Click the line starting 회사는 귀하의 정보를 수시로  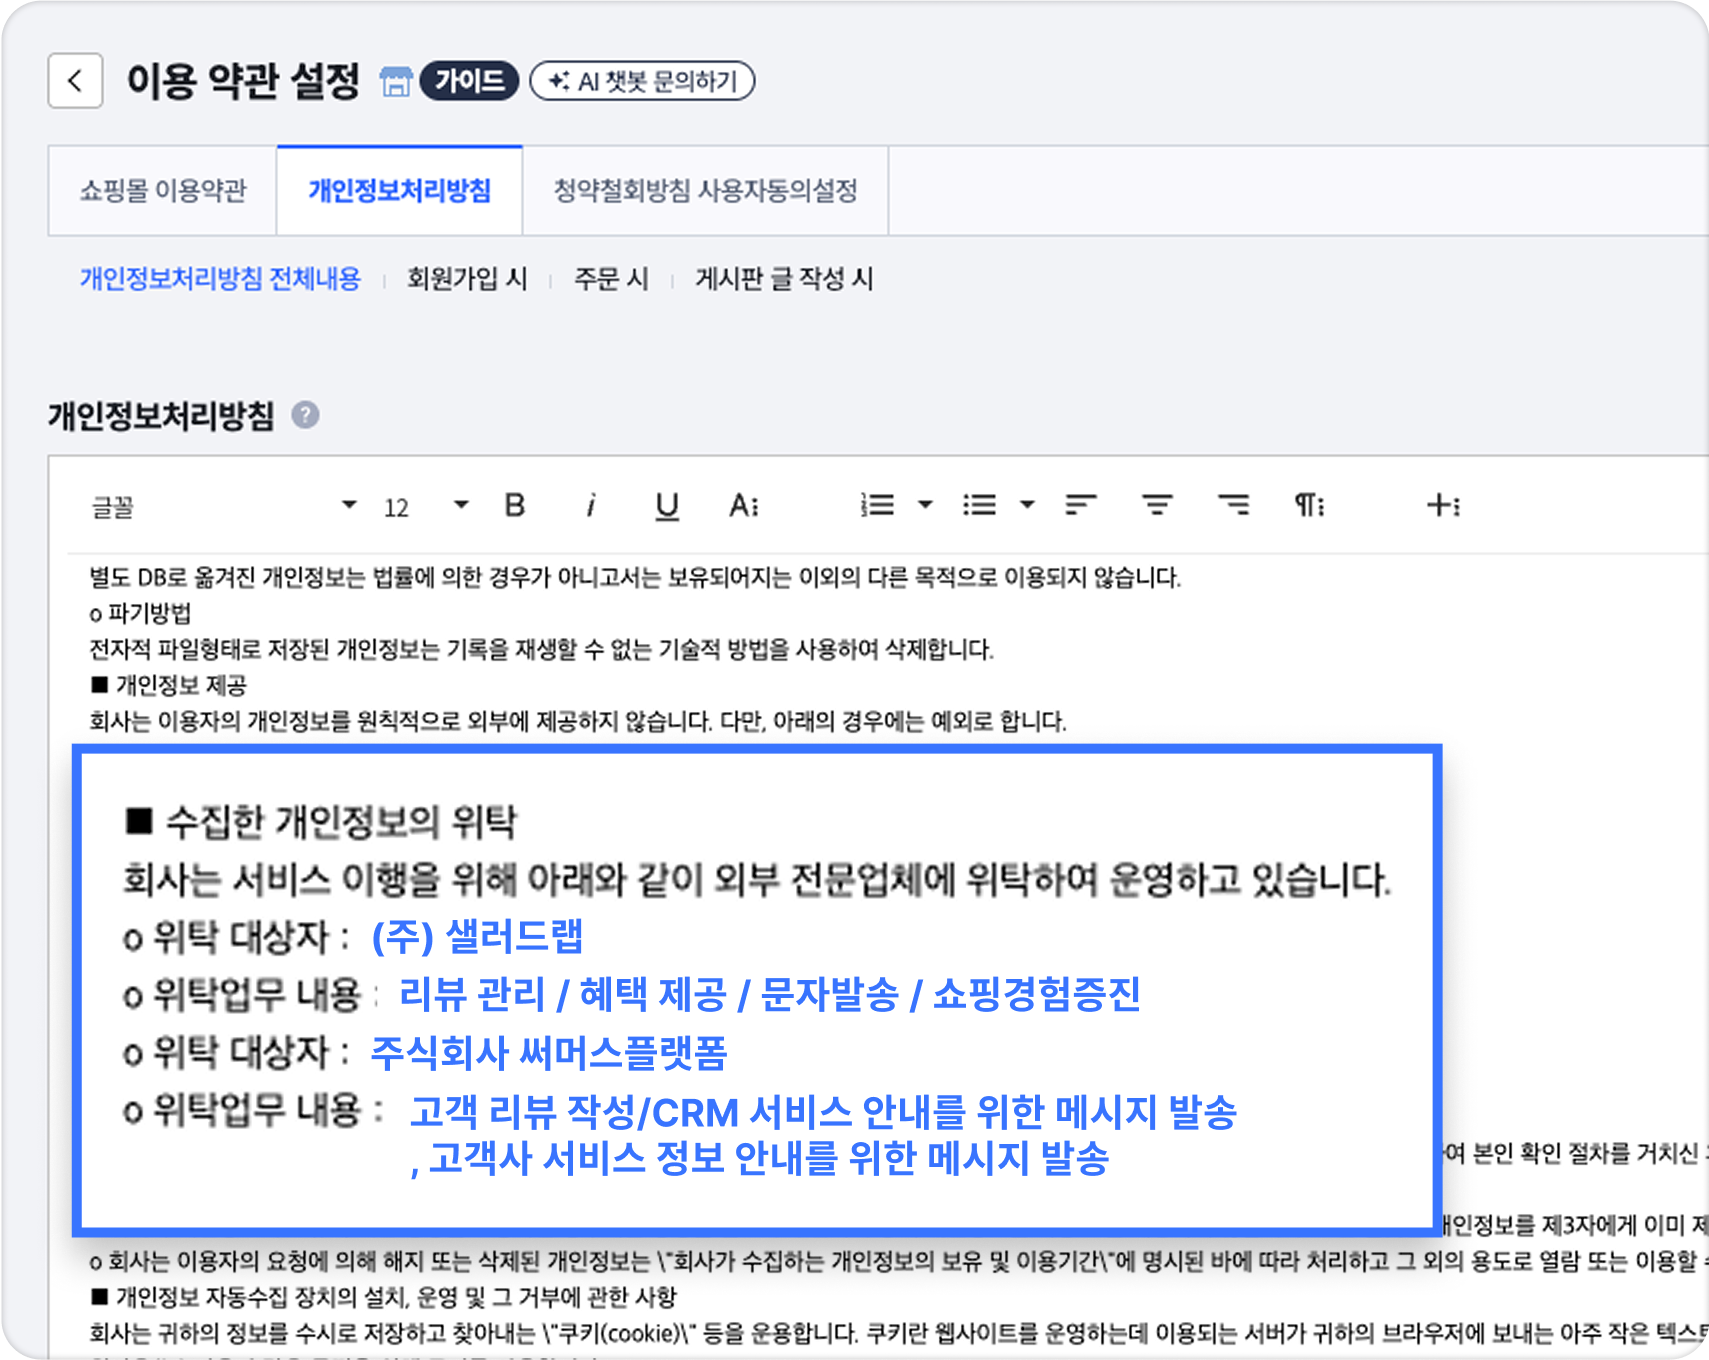tap(898, 1333)
